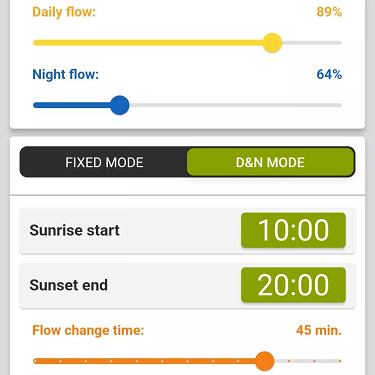
Task: Click the Daily flow label
Action: [64, 12]
